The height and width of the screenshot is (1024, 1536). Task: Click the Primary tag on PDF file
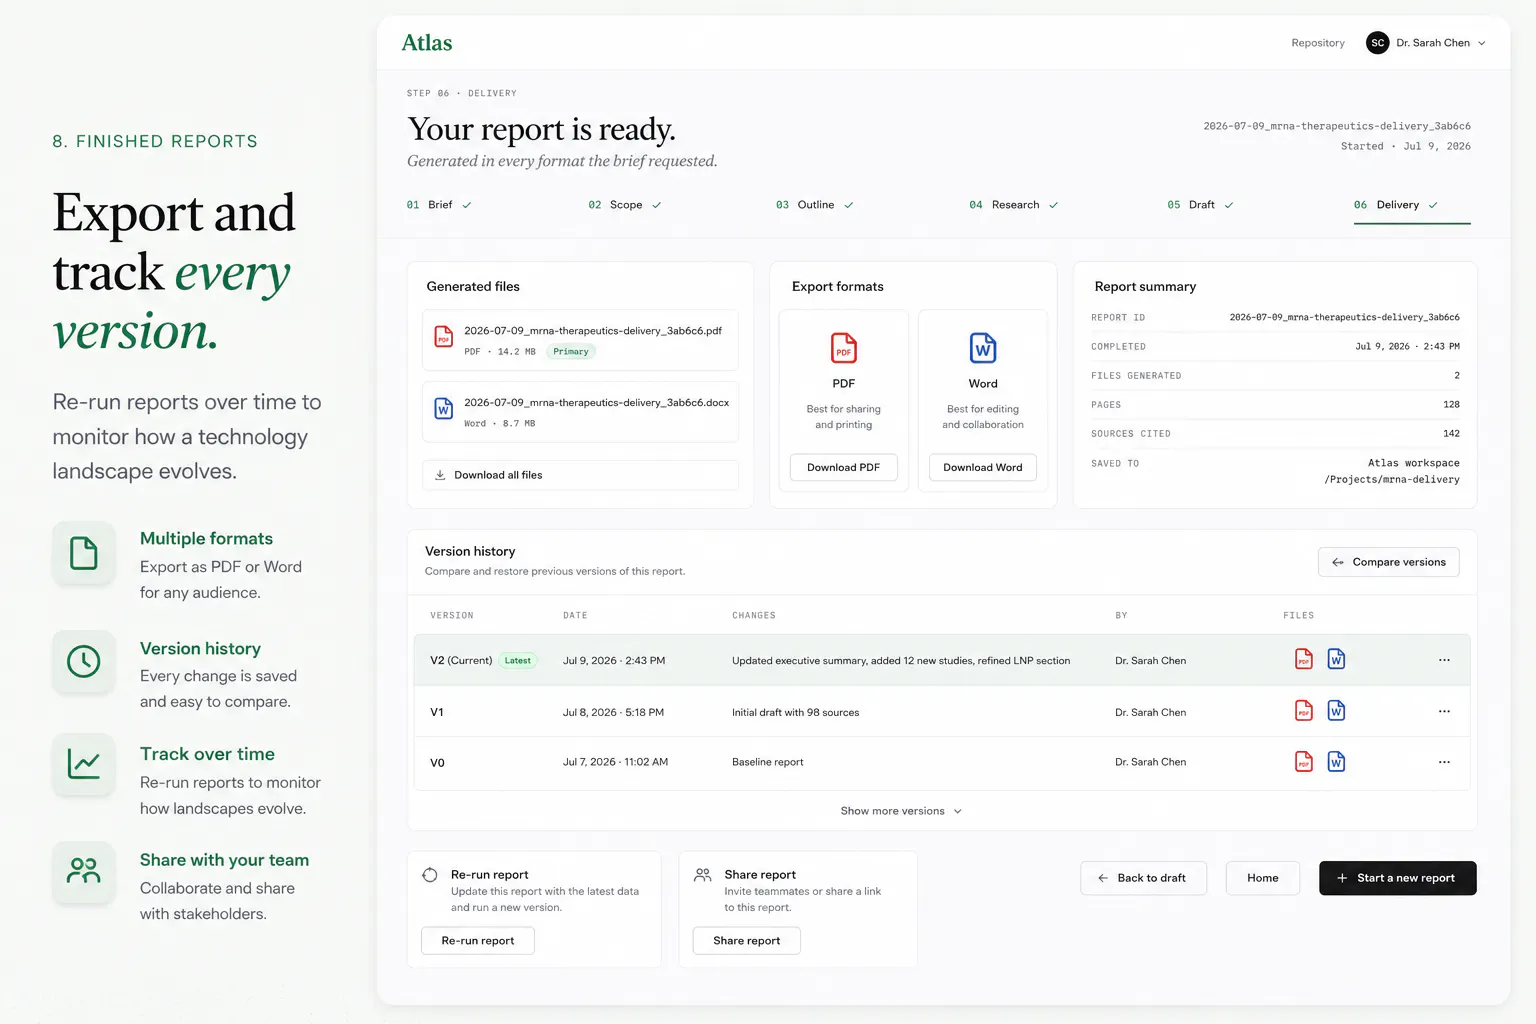(x=571, y=352)
